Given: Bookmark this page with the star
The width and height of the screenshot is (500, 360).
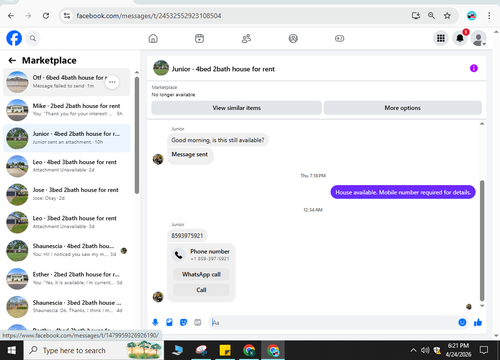Looking at the screenshot, I should 447,16.
